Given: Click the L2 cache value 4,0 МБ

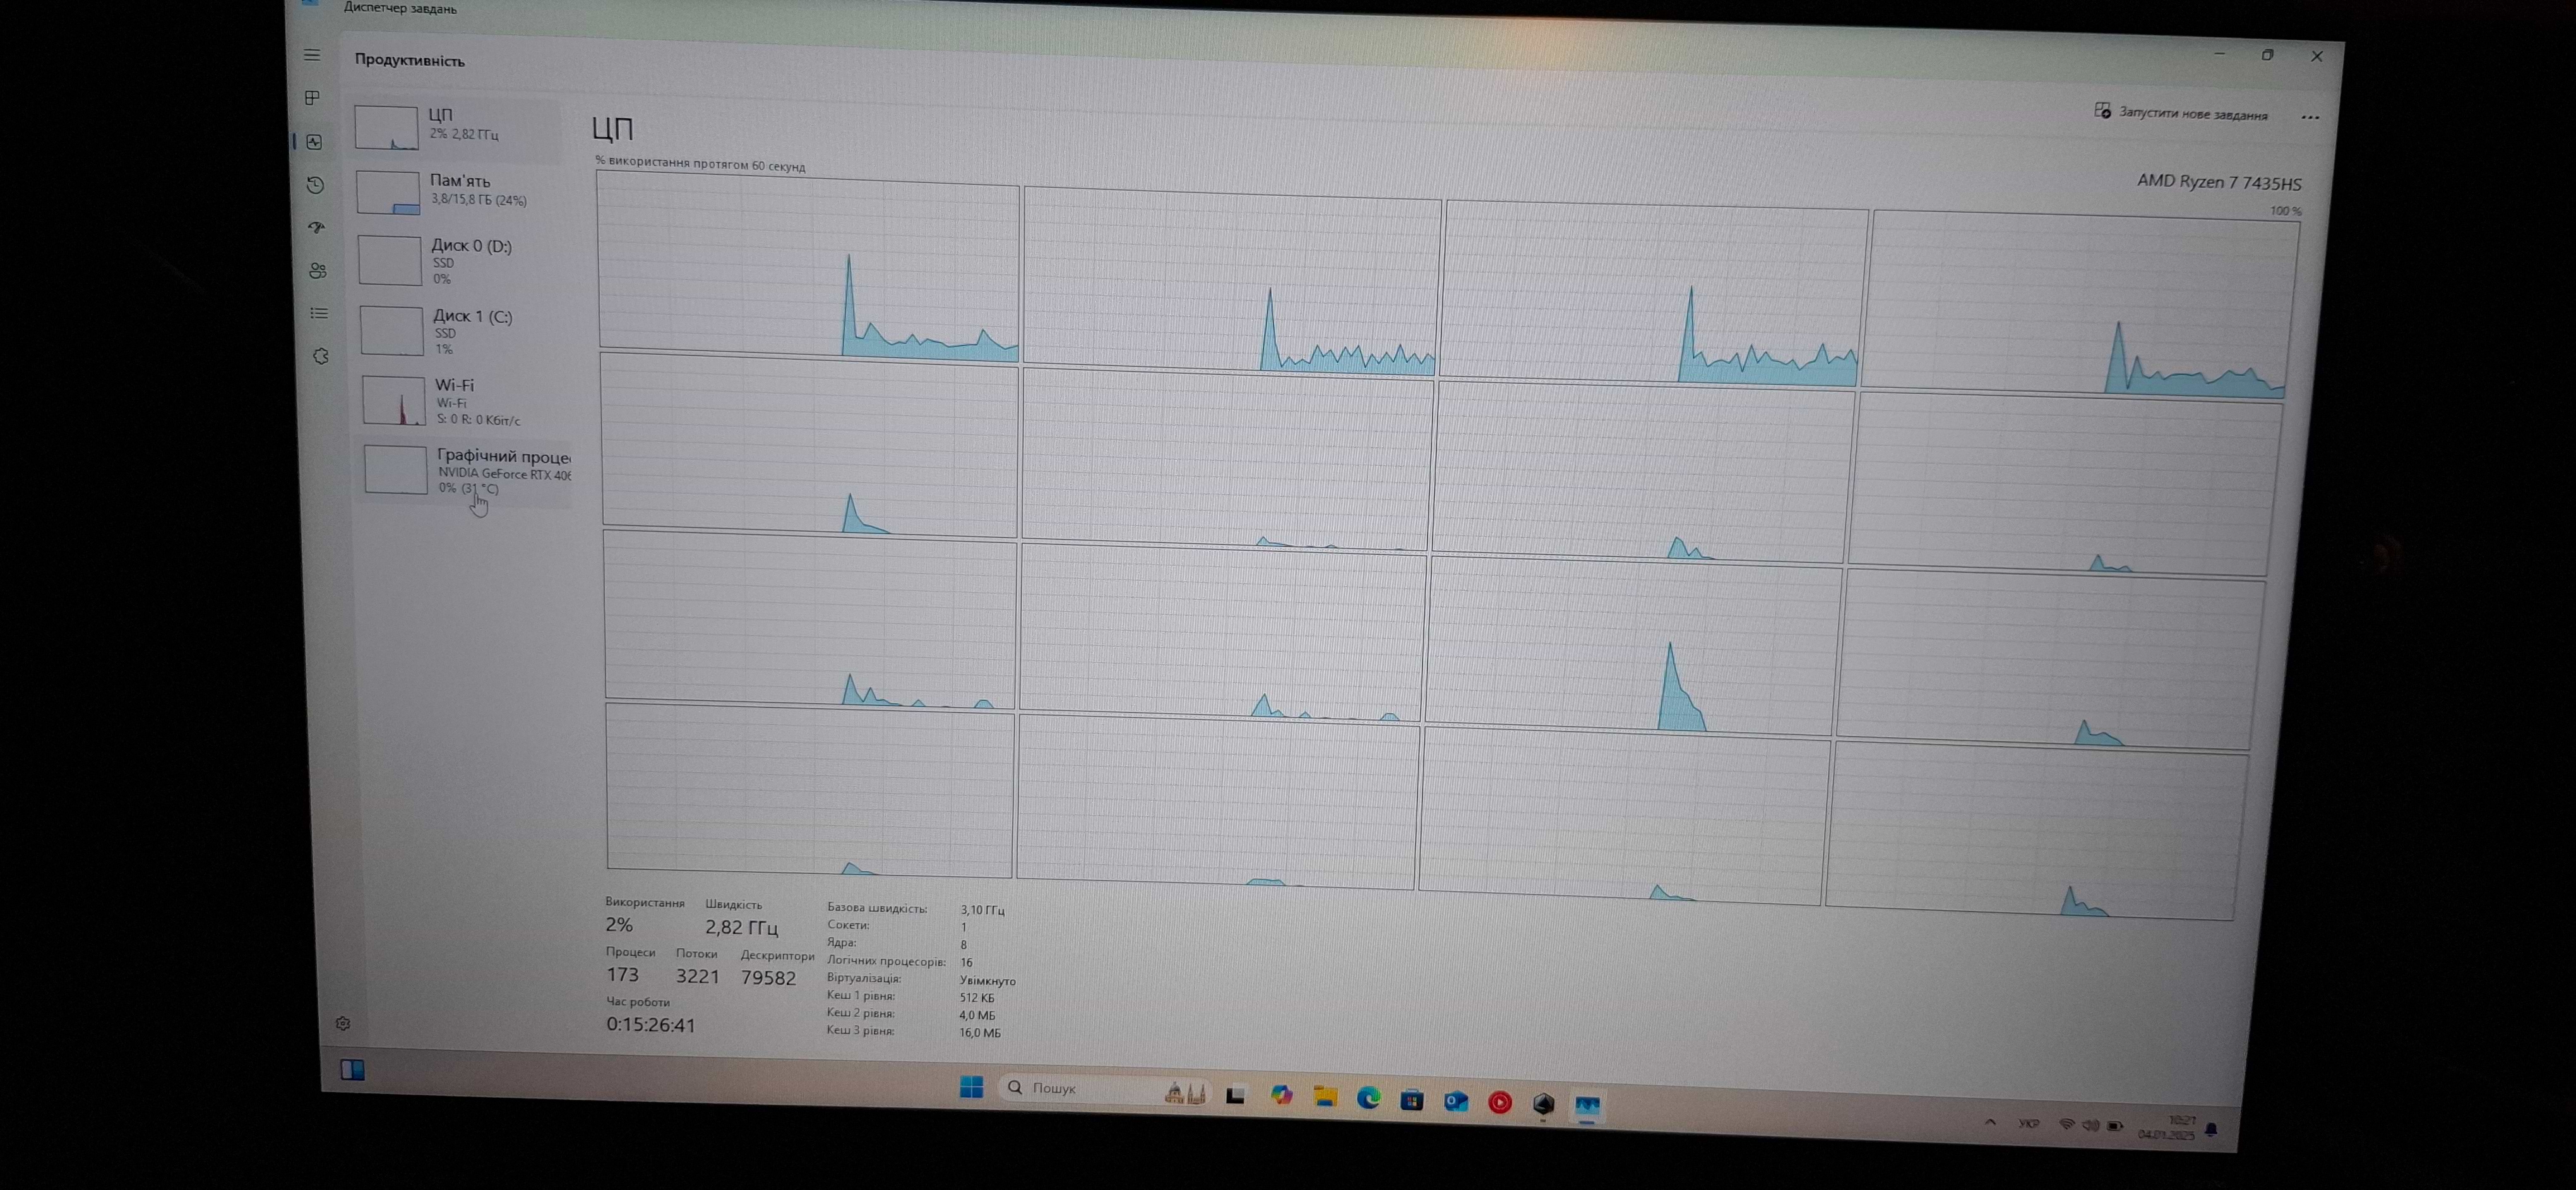Looking at the screenshot, I should [x=977, y=1016].
